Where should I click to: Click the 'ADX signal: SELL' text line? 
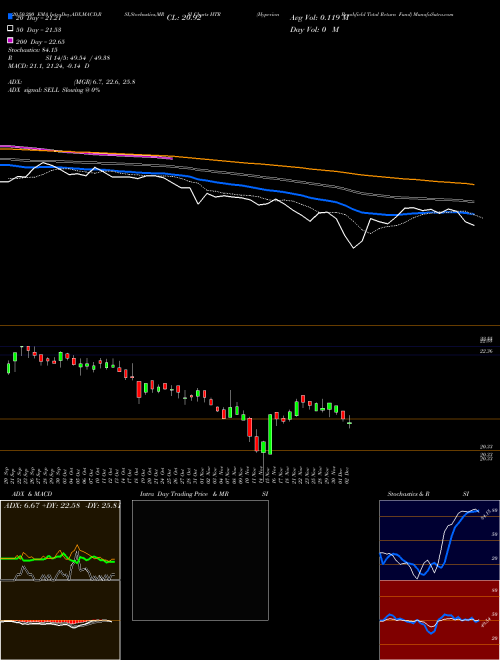(x=54, y=90)
